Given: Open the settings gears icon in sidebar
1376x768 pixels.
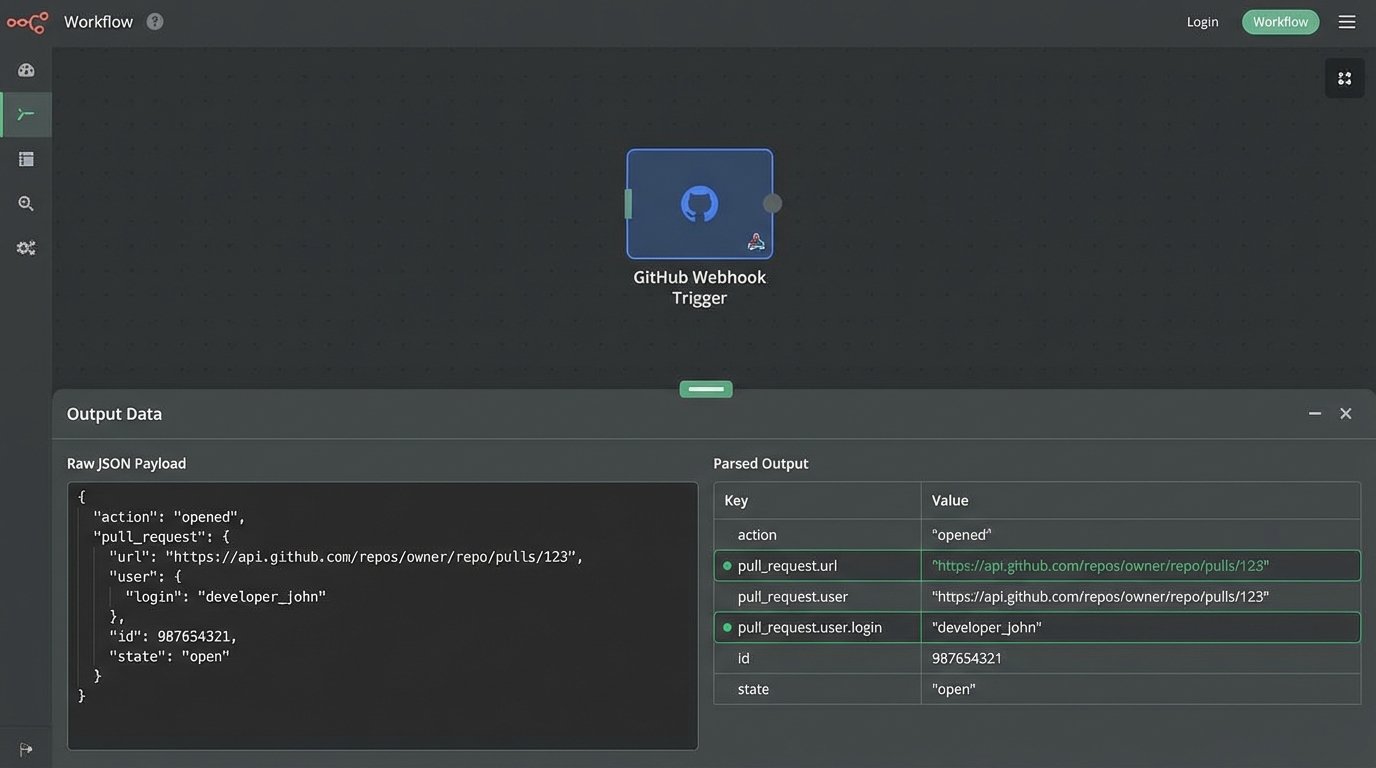Looking at the screenshot, I should pos(25,247).
